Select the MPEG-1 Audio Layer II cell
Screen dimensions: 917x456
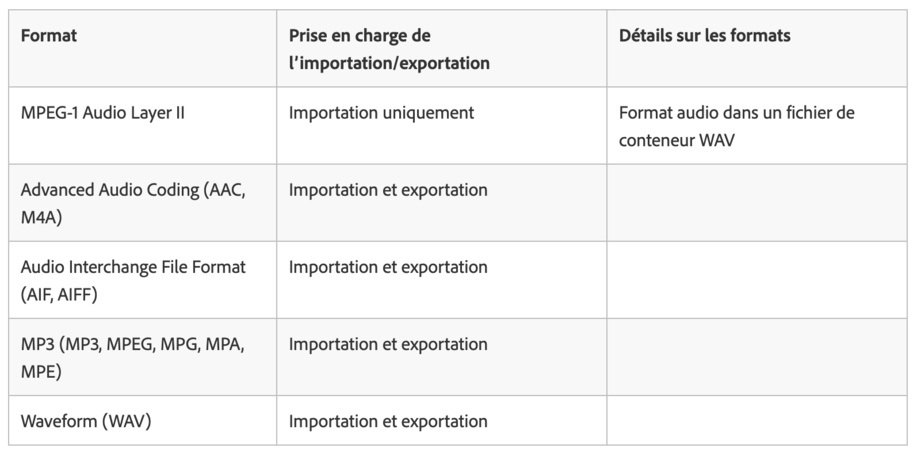[x=103, y=113]
